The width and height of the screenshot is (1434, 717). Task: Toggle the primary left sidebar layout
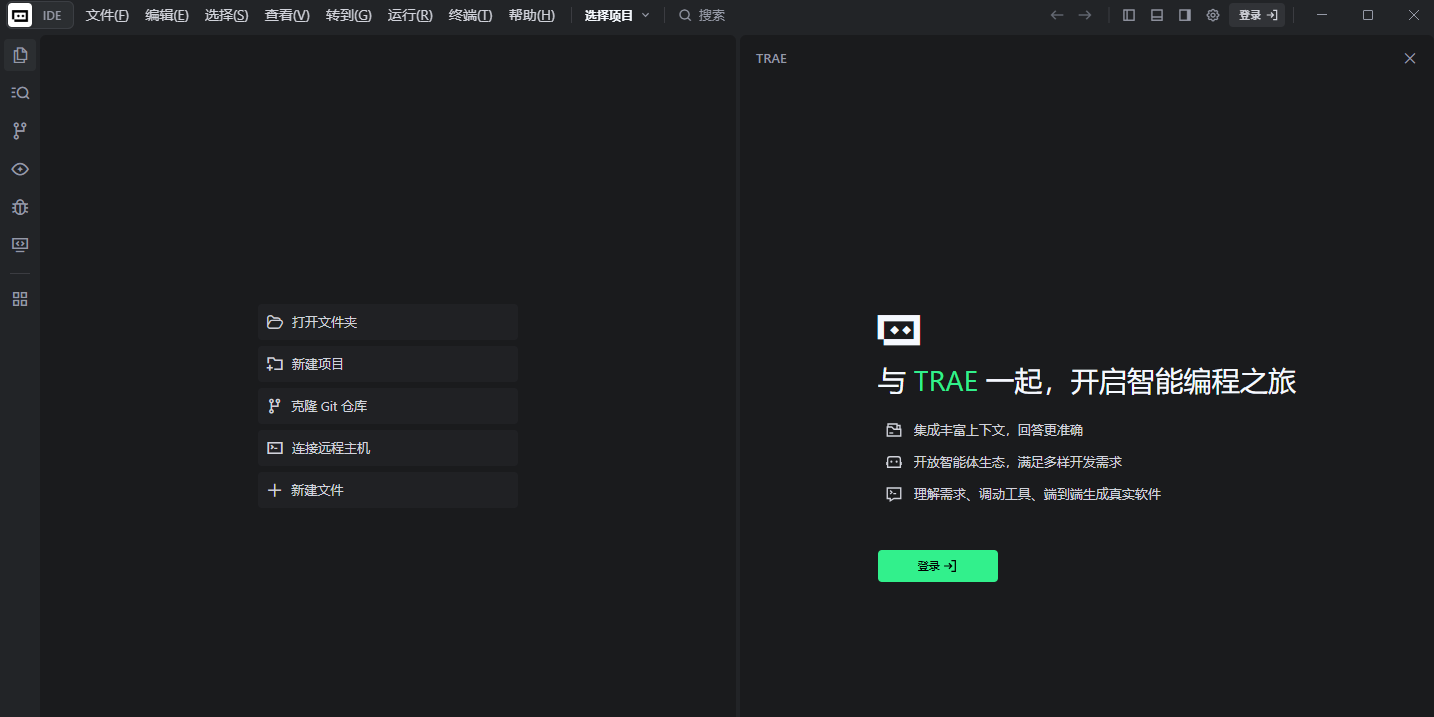click(1129, 15)
